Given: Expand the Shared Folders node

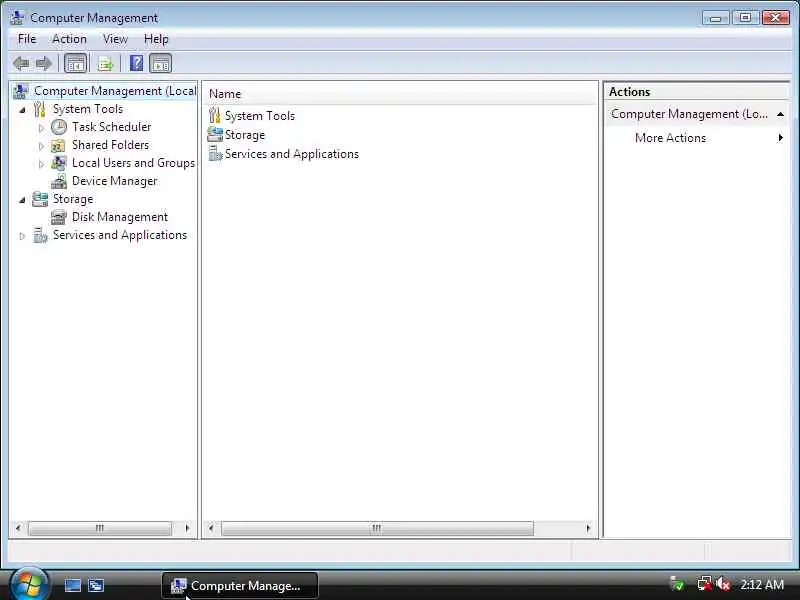Looking at the screenshot, I should tap(41, 146).
